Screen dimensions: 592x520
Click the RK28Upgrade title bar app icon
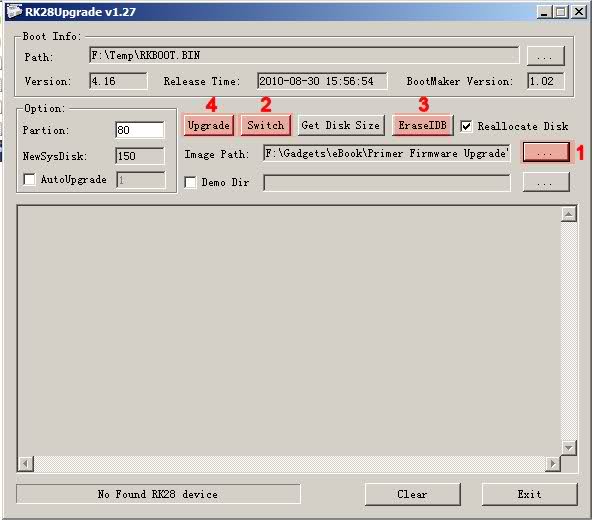(14, 11)
